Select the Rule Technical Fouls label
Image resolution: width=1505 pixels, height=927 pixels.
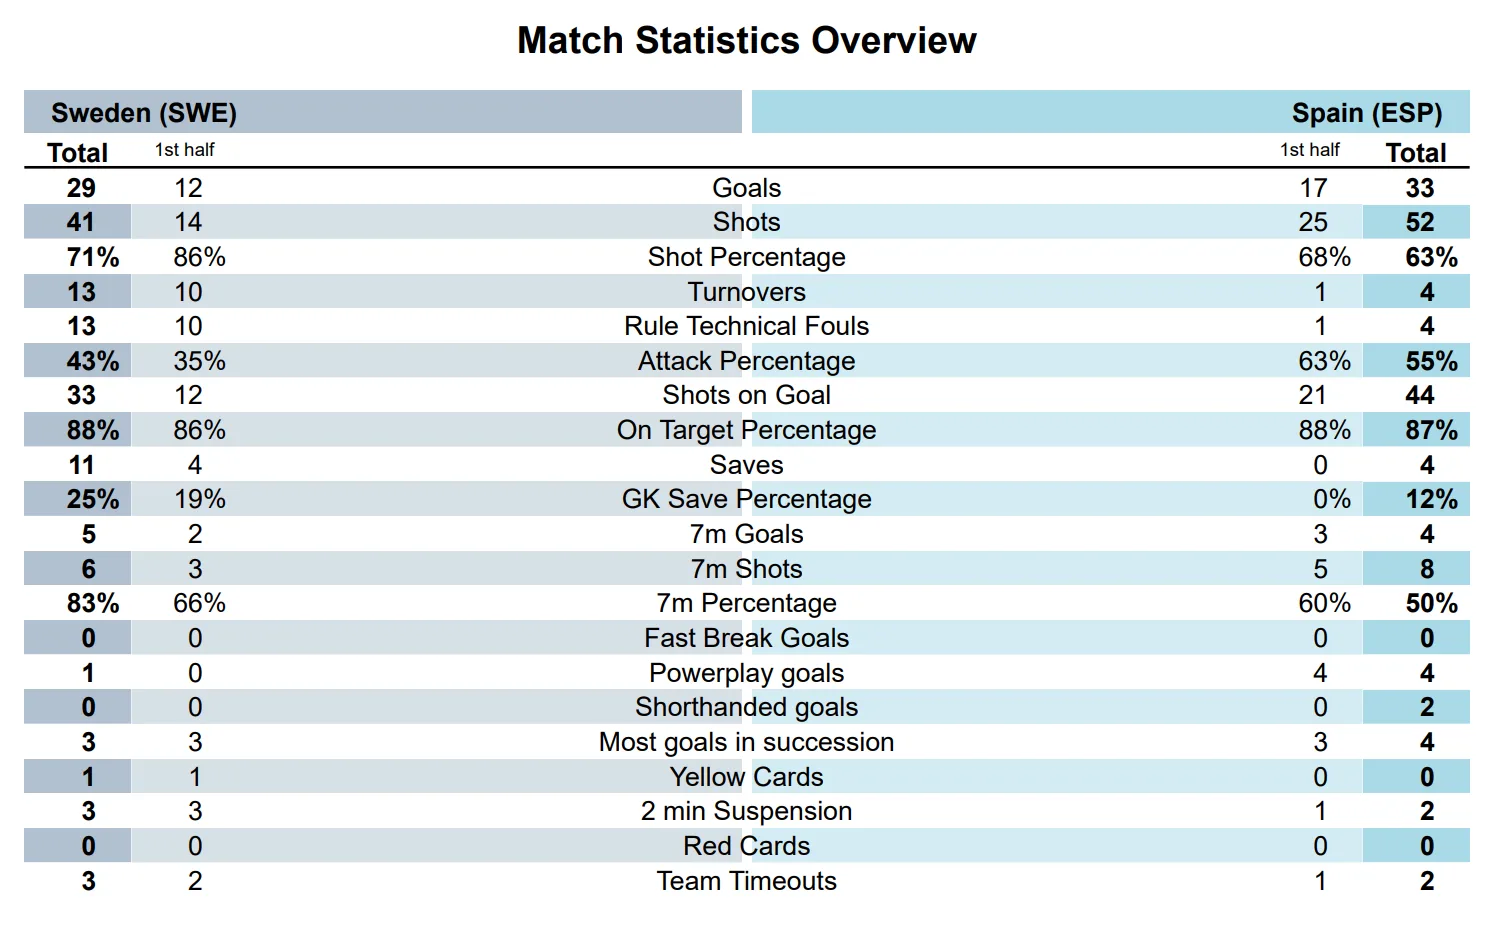tap(746, 326)
